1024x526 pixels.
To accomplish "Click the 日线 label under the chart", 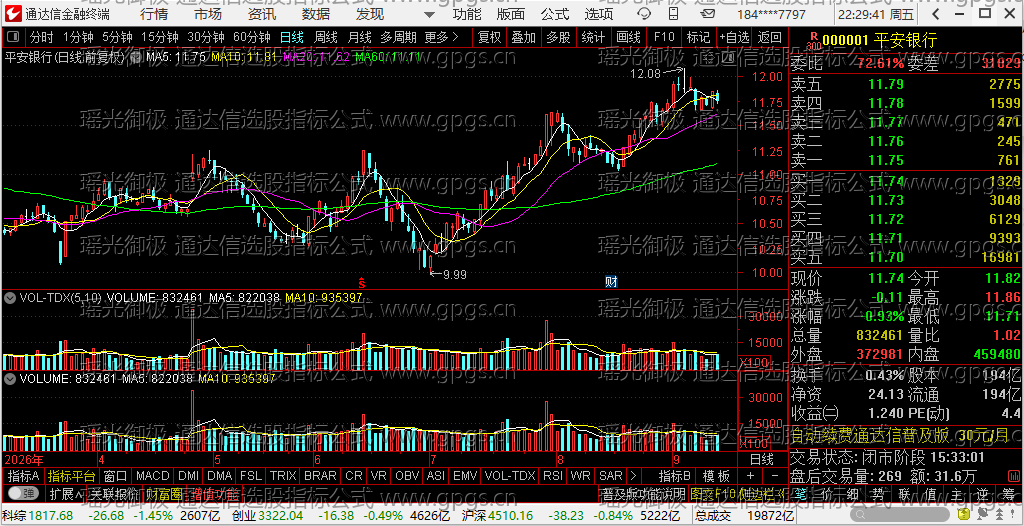I will 762,458.
